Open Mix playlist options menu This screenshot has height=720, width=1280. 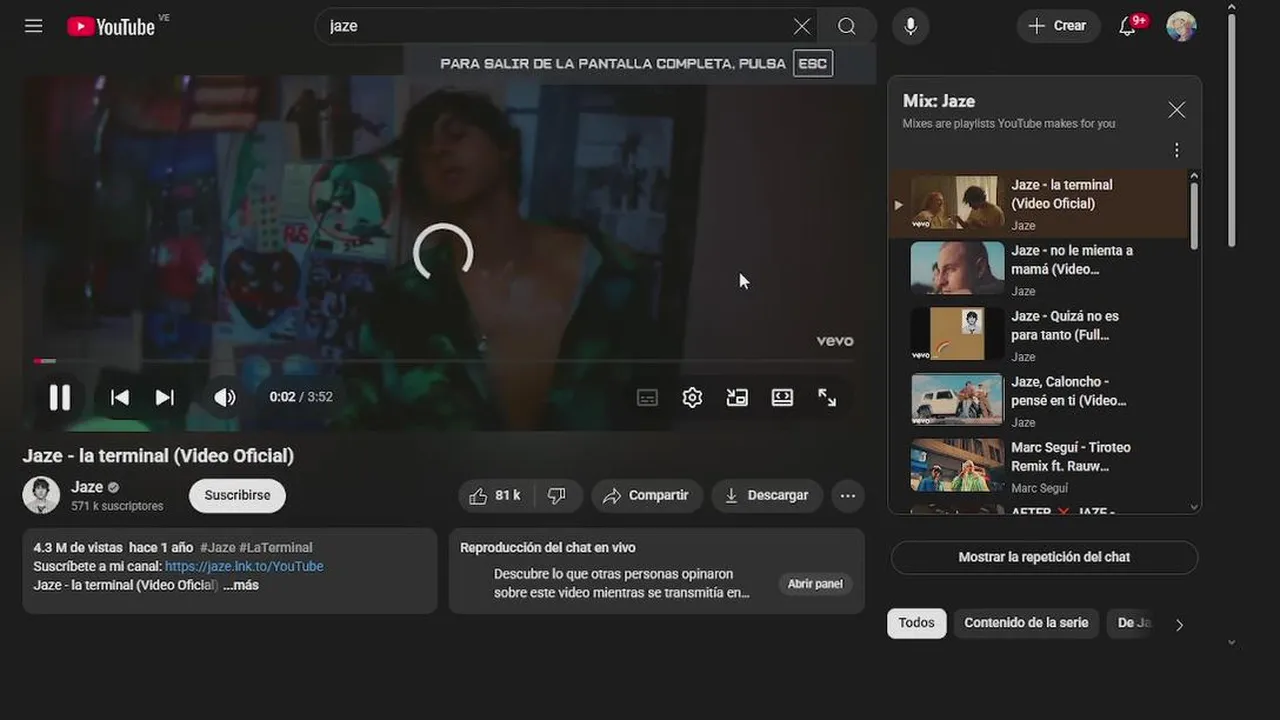[x=1177, y=150]
